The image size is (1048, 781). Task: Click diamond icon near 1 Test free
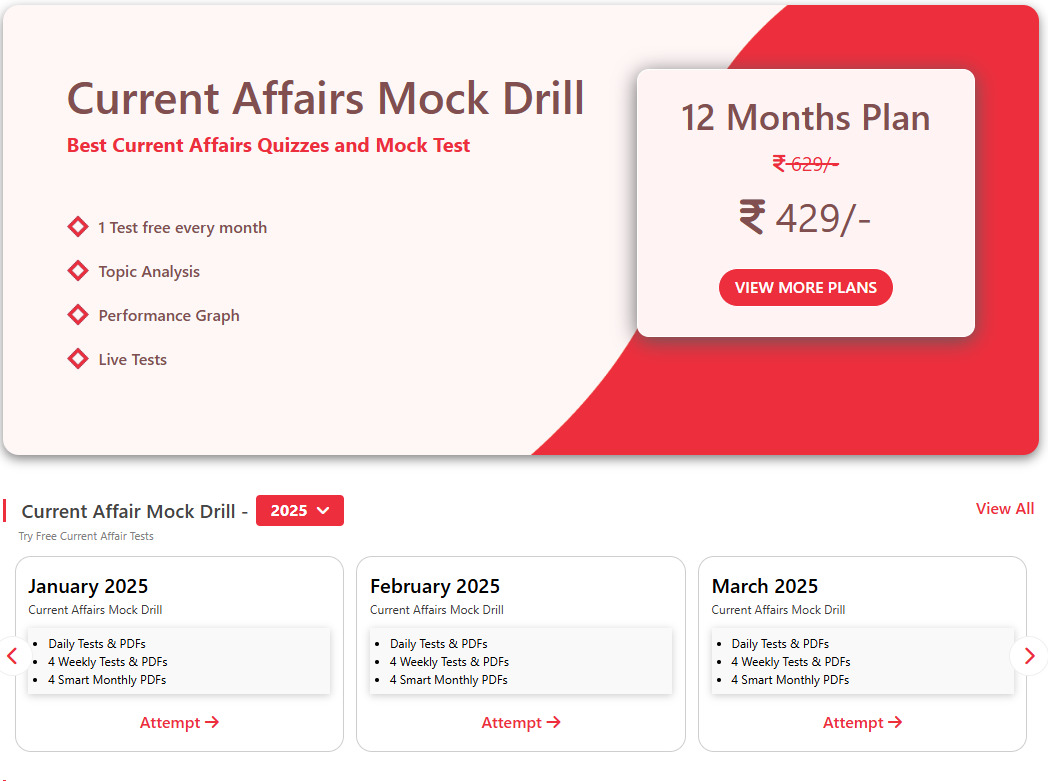(78, 227)
